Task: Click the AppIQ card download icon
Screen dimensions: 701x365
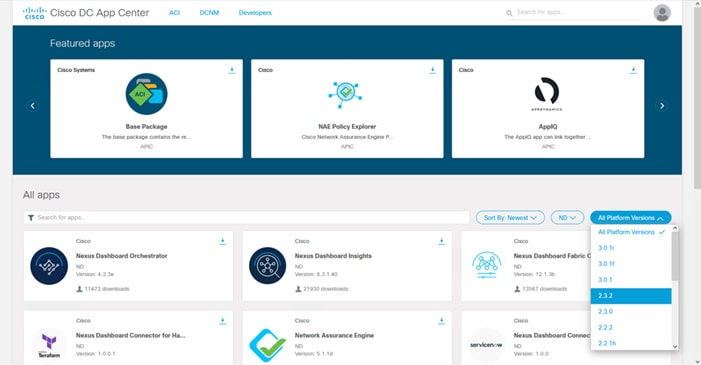Action: 633,70
